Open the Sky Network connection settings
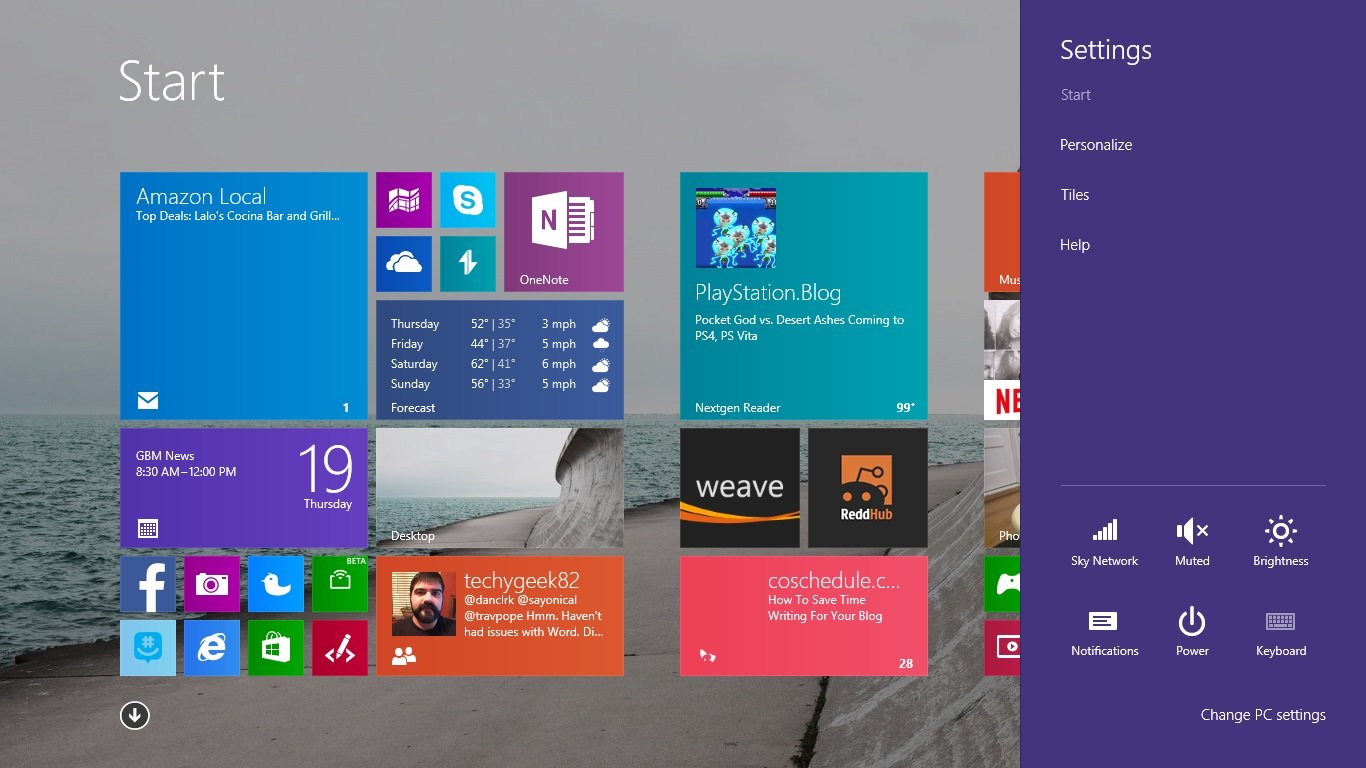The image size is (1366, 768). tap(1104, 542)
